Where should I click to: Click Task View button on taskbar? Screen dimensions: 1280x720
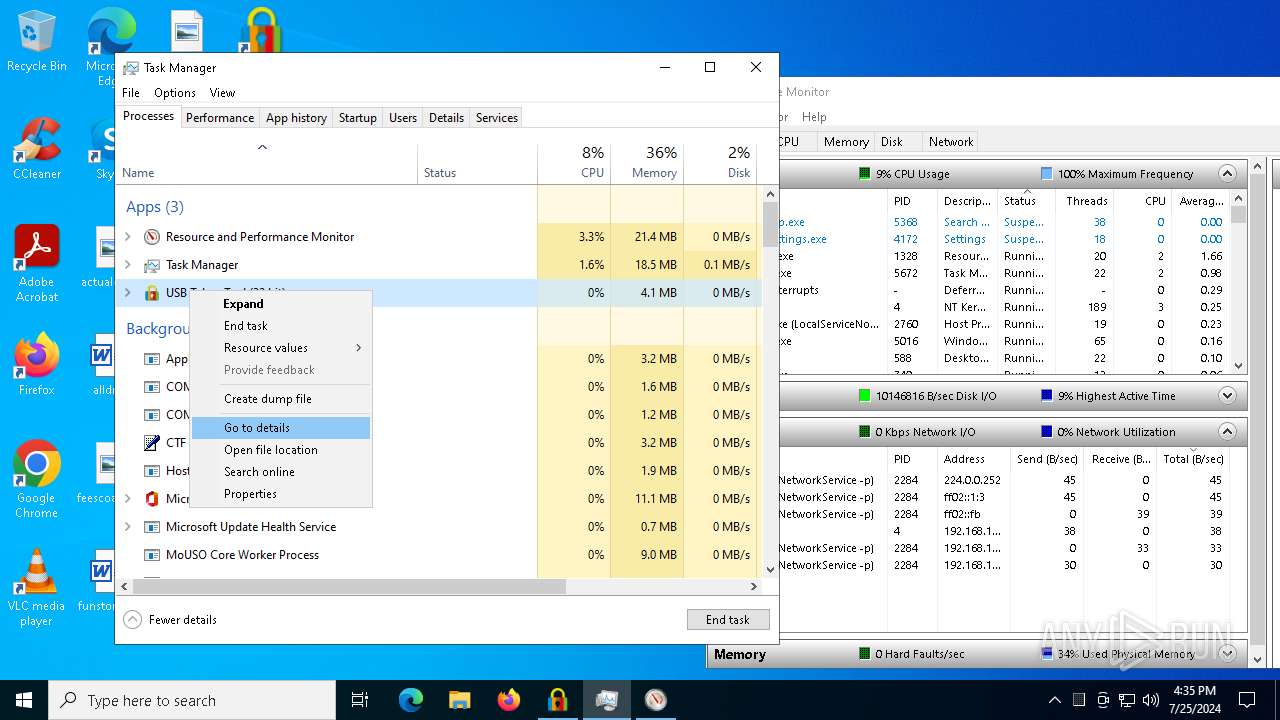[360, 700]
